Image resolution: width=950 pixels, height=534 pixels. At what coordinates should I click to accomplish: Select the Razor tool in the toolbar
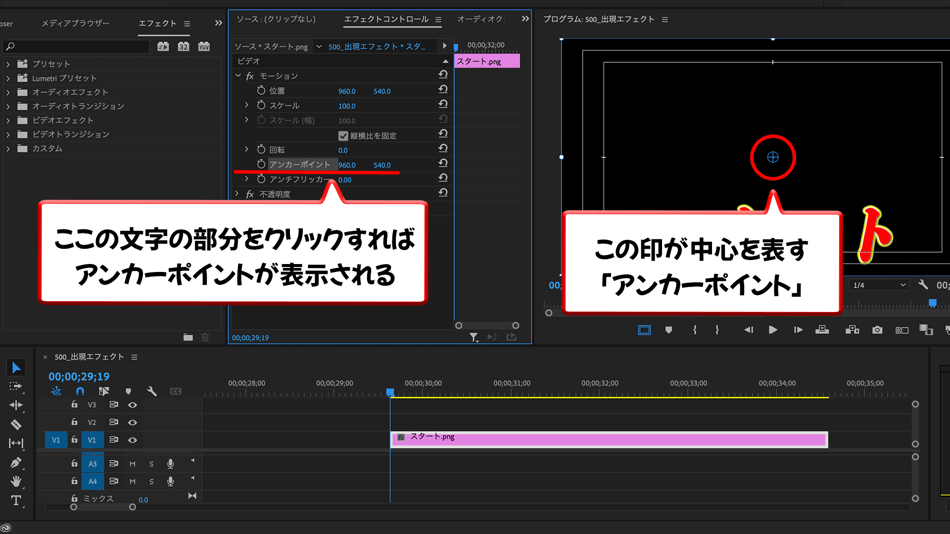(16, 424)
